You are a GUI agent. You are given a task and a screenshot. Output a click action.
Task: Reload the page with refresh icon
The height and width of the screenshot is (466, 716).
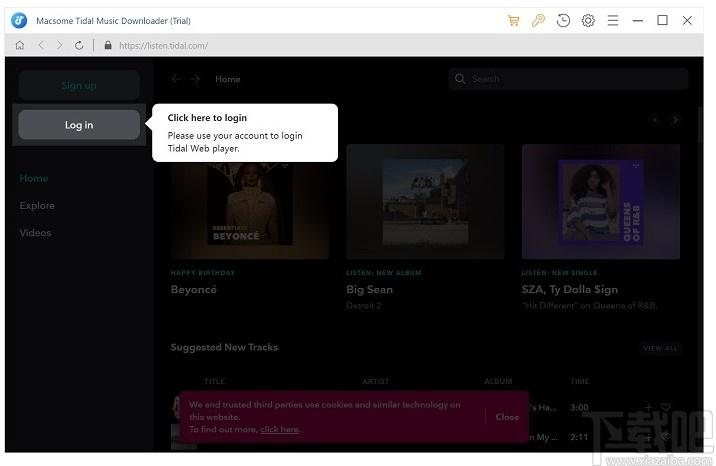click(79, 45)
